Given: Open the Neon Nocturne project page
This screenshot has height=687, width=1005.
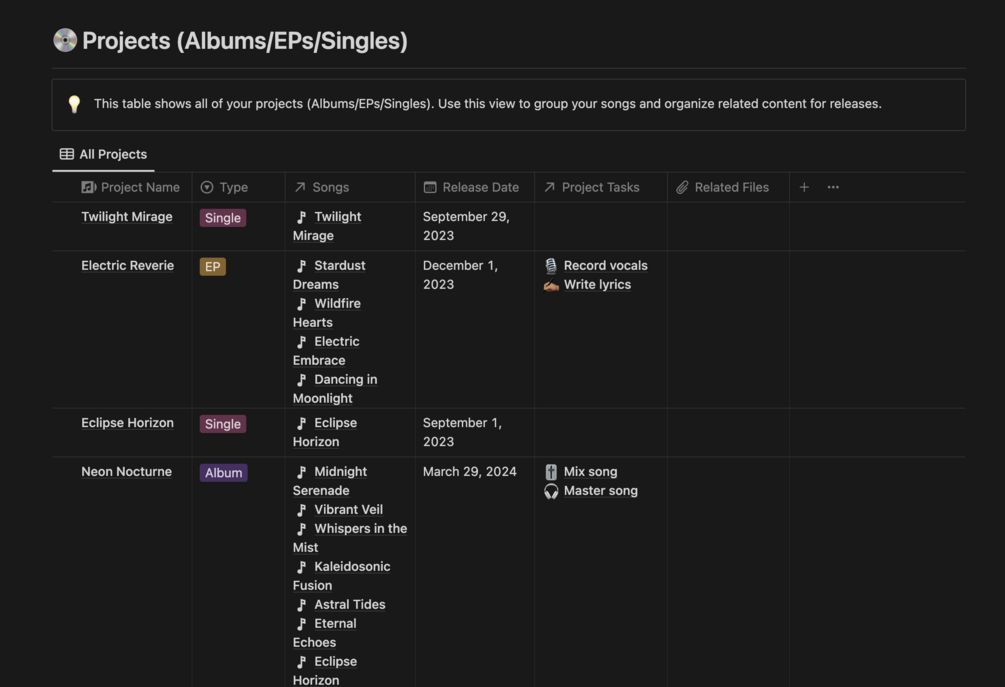Looking at the screenshot, I should click(x=126, y=472).
